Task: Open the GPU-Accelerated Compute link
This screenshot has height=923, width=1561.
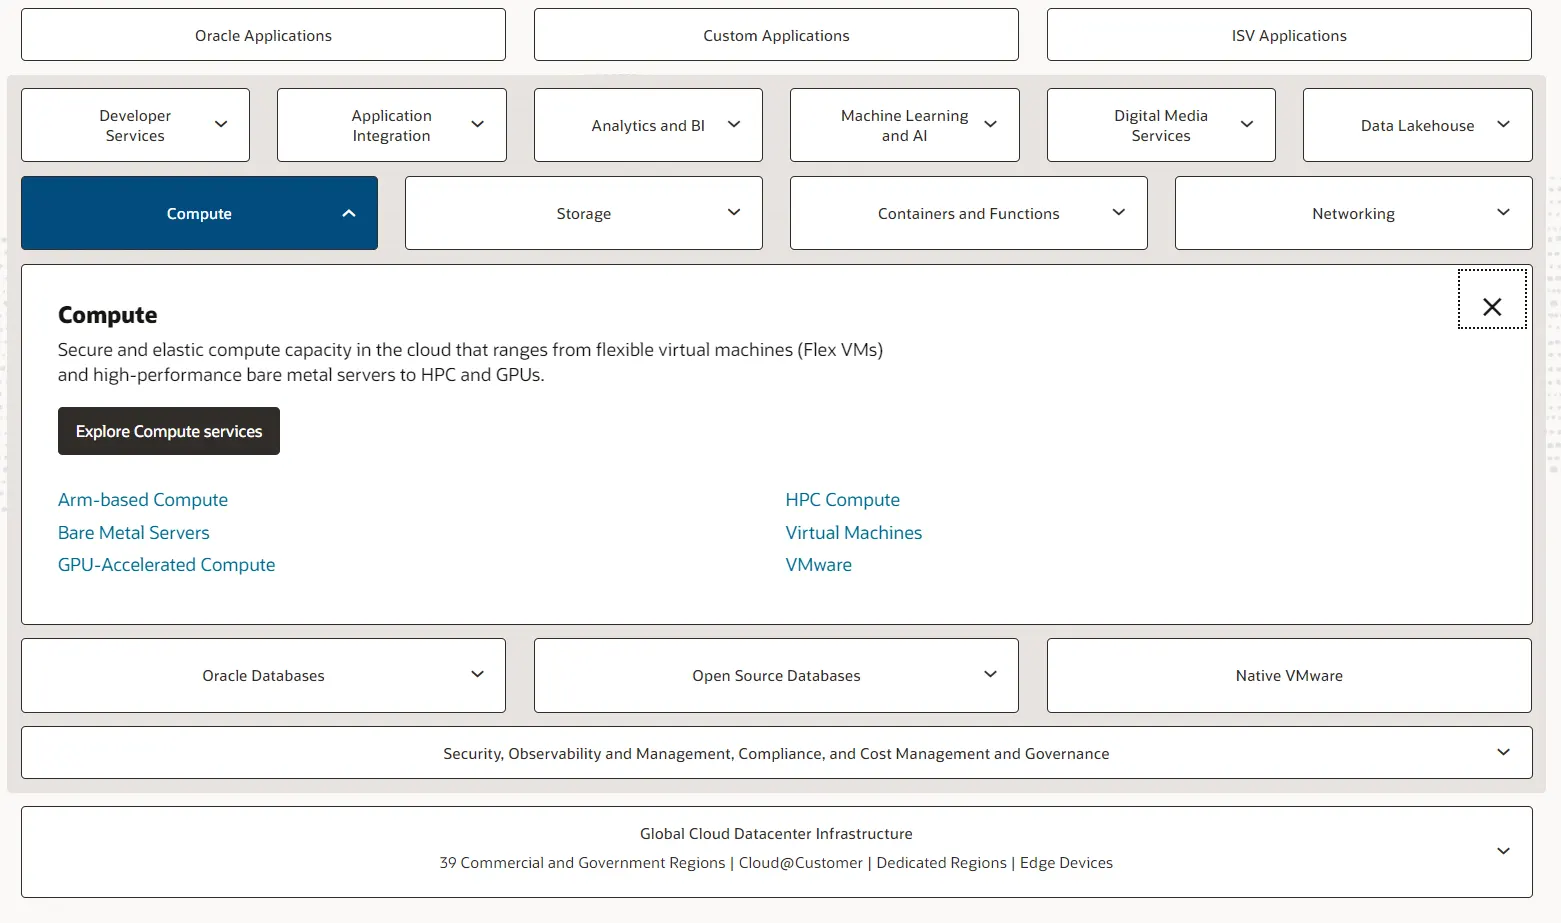Action: [x=166, y=565]
